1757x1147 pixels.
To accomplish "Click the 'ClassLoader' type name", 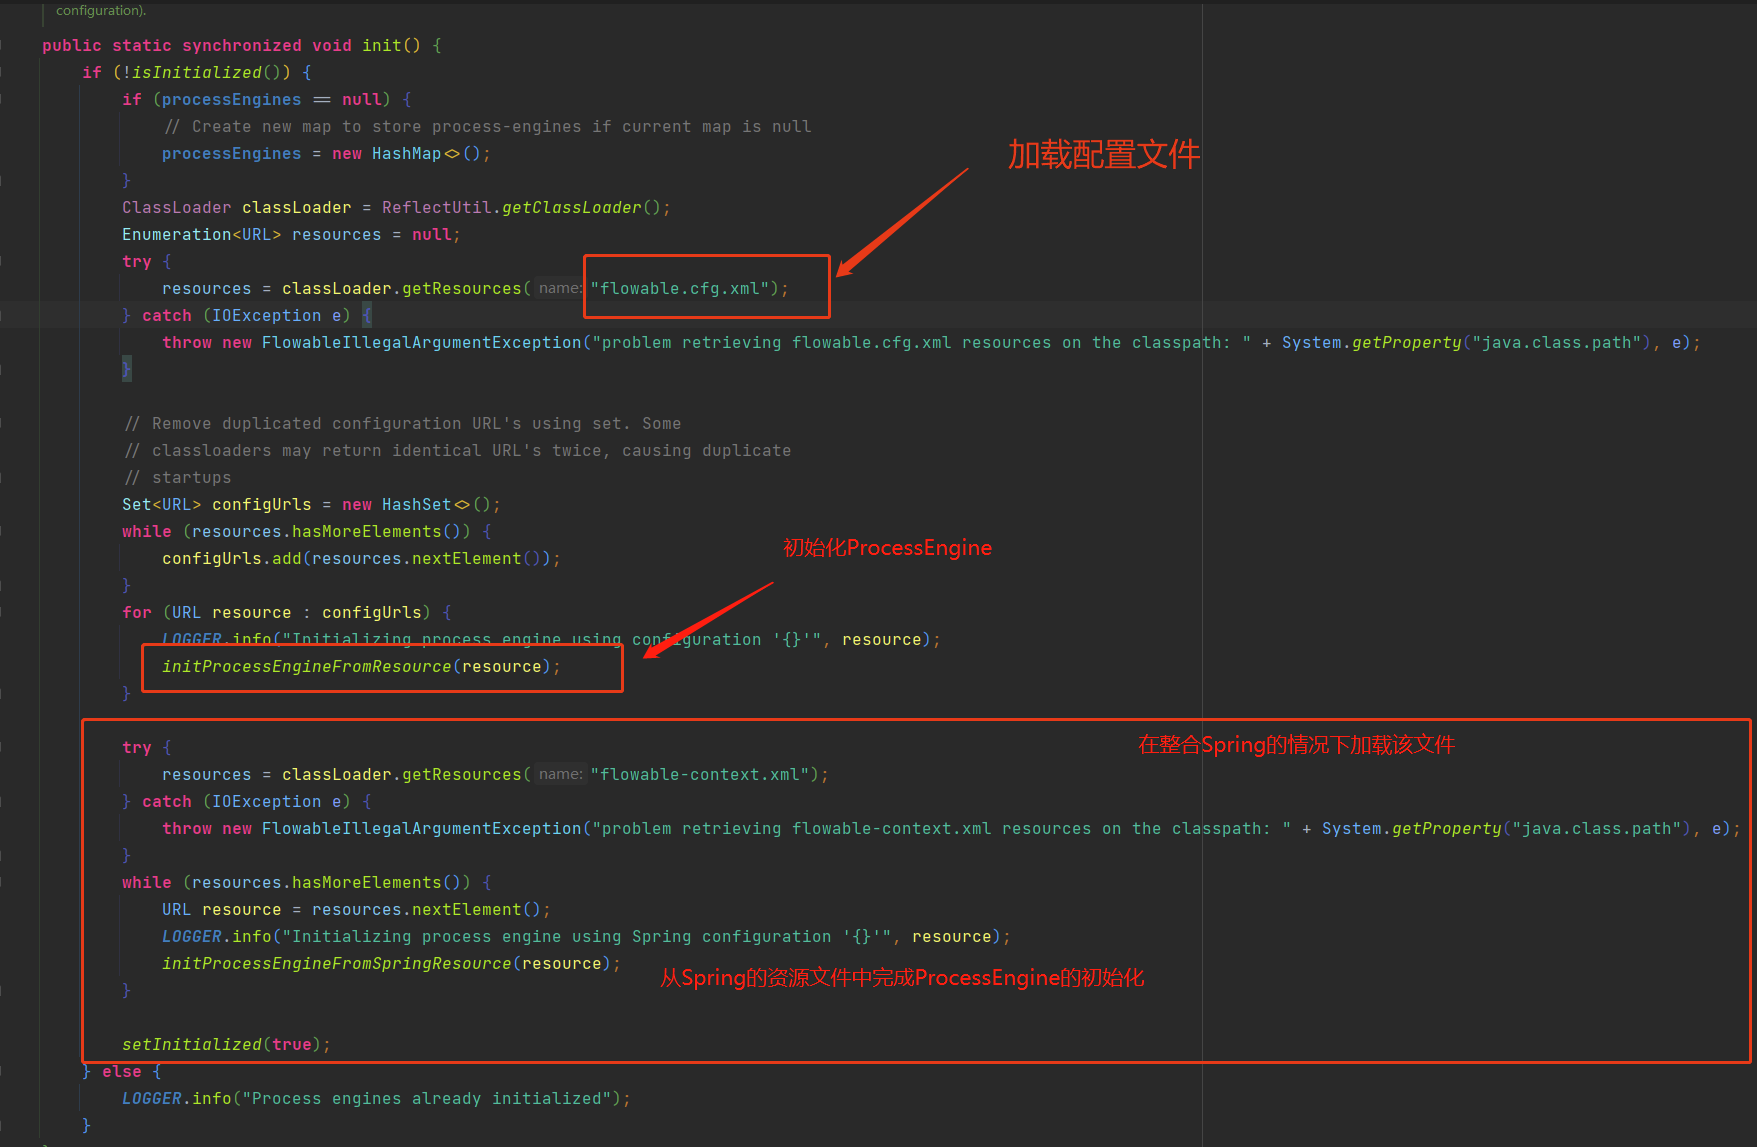I will pyautogui.click(x=176, y=208).
